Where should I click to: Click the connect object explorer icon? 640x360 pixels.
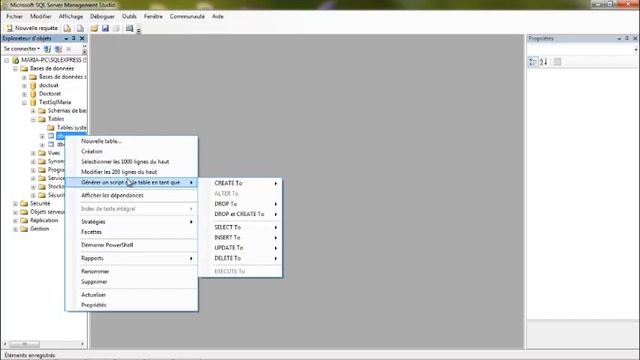[47, 49]
